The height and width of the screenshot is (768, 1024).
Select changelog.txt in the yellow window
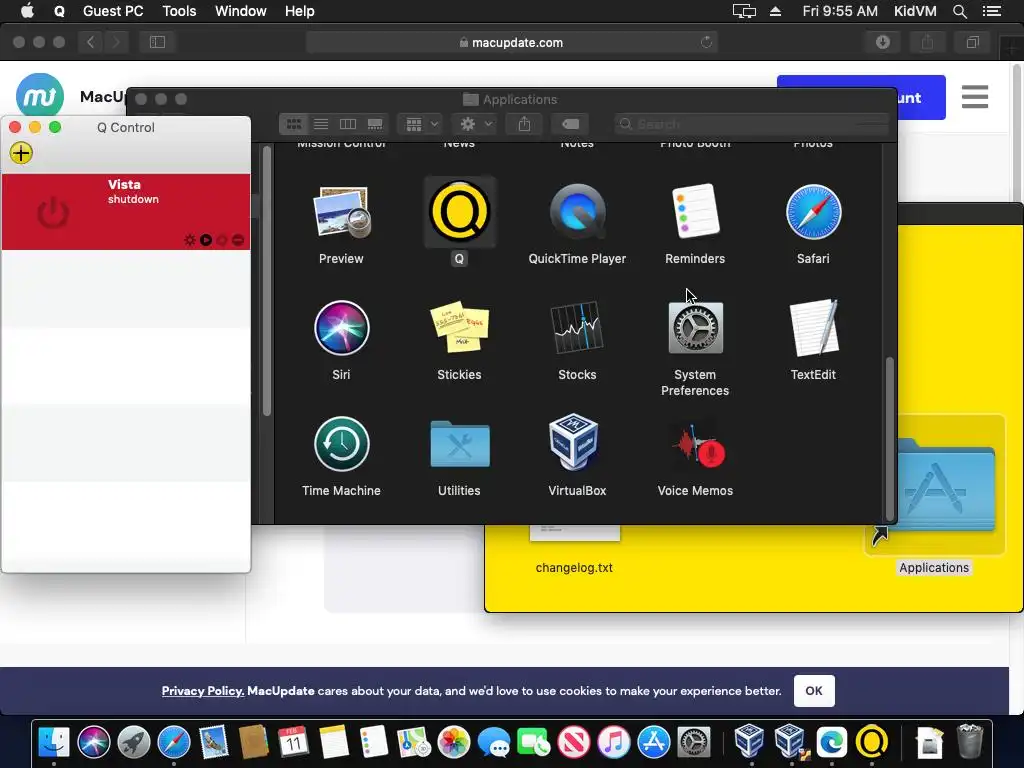pyautogui.click(x=574, y=568)
